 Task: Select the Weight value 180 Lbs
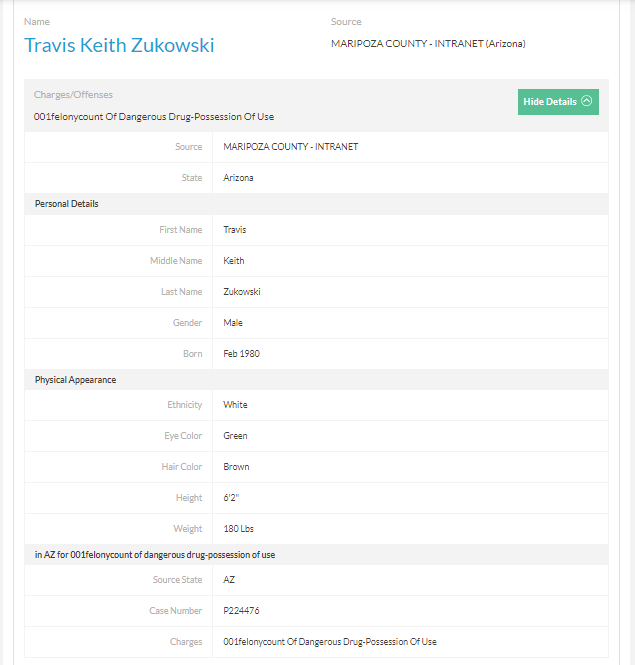(241, 529)
